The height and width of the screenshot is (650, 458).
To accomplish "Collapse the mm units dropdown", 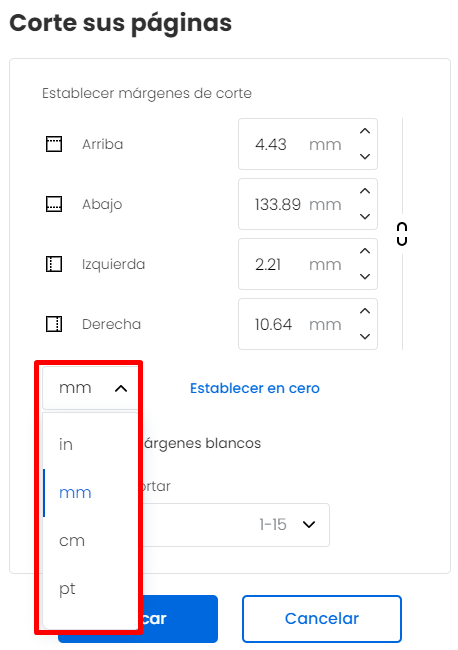I will point(90,388).
